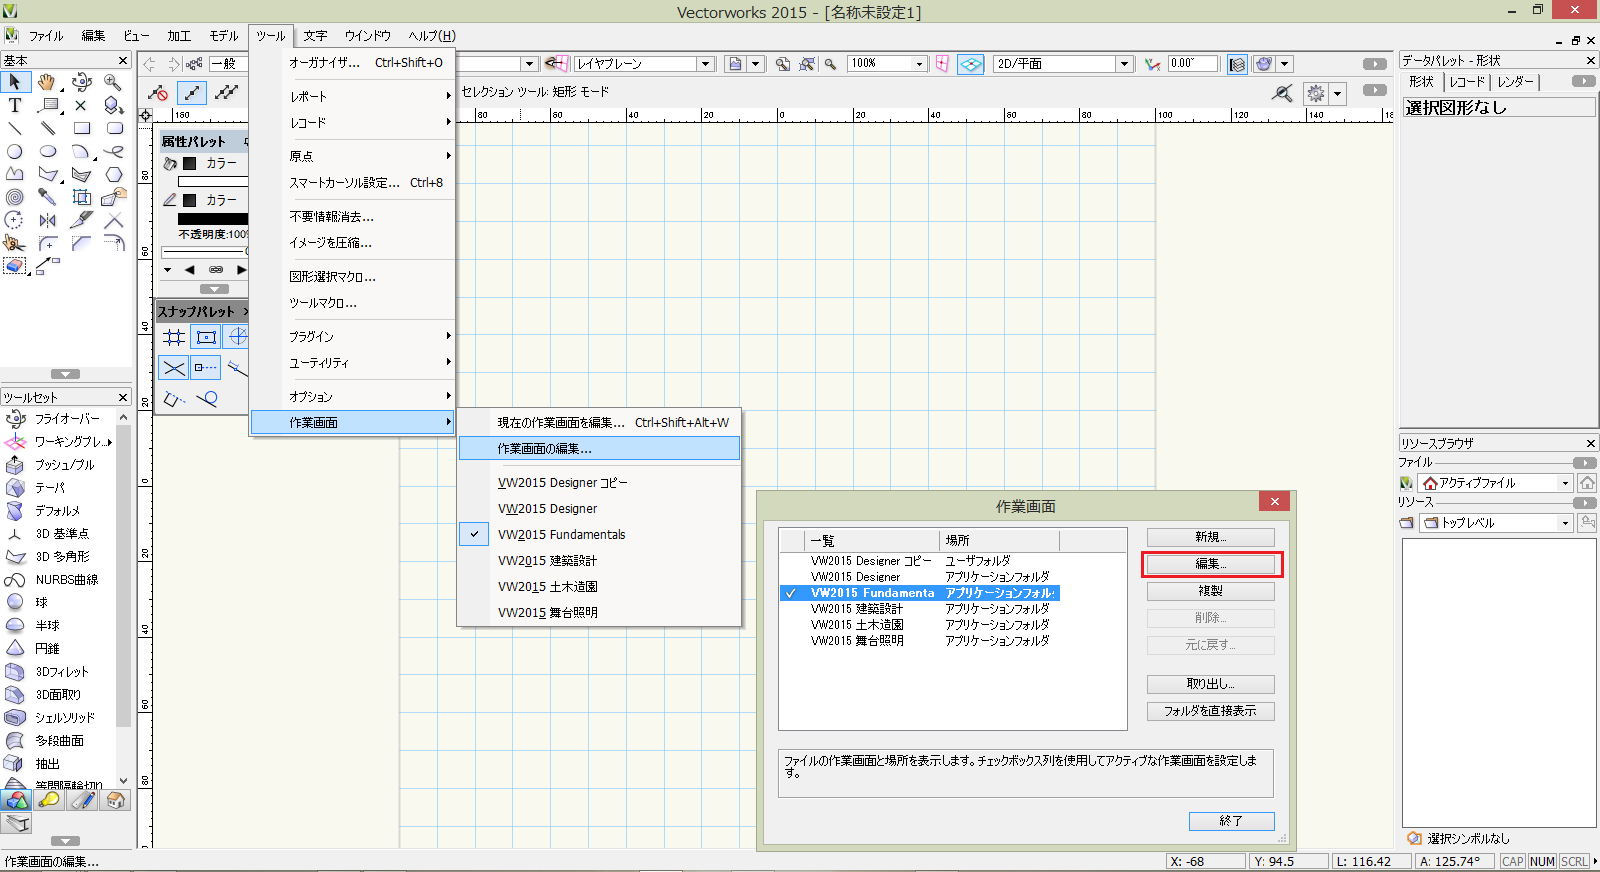The height and width of the screenshot is (872, 1600).
Task: Toggle Snap to Object in snap palette
Action: tap(206, 337)
